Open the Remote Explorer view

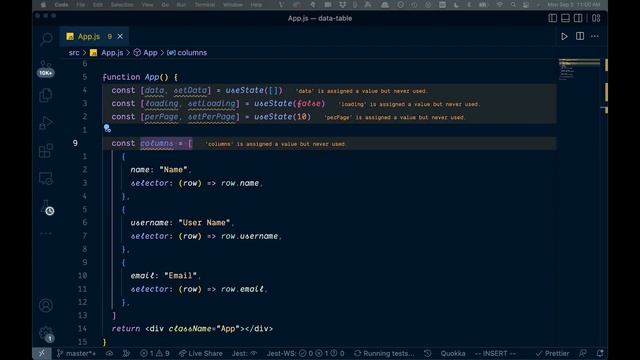[x=46, y=178]
